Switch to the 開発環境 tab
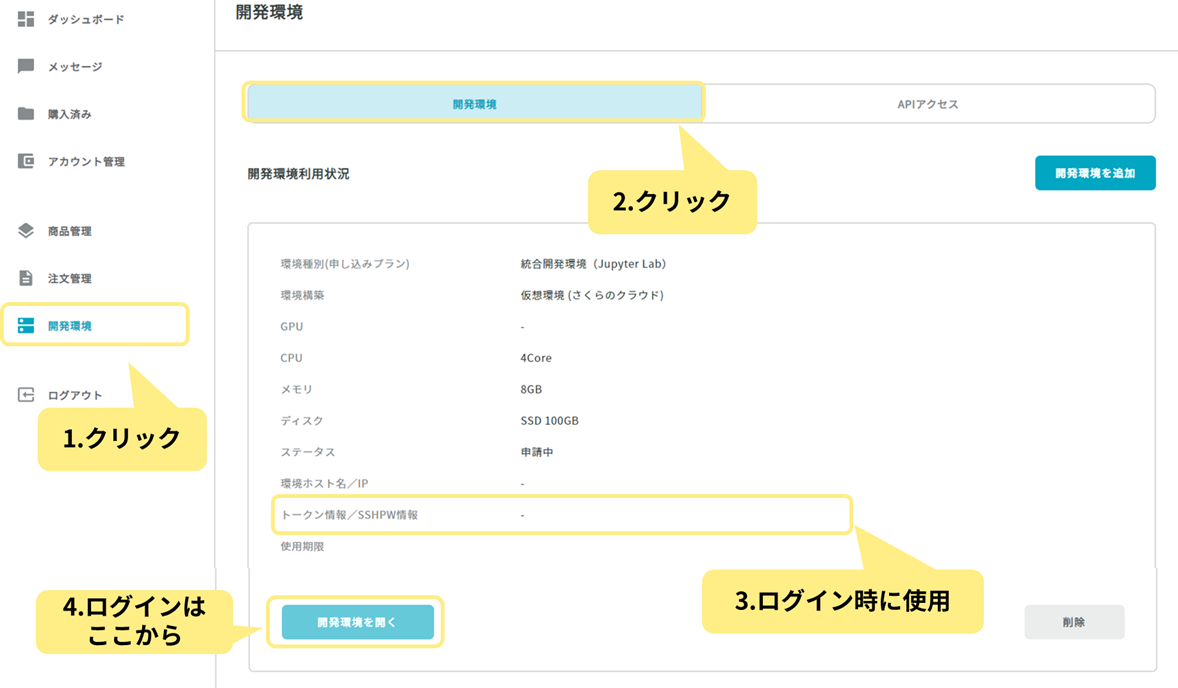Image resolution: width=1178 pixels, height=688 pixels. tap(474, 103)
